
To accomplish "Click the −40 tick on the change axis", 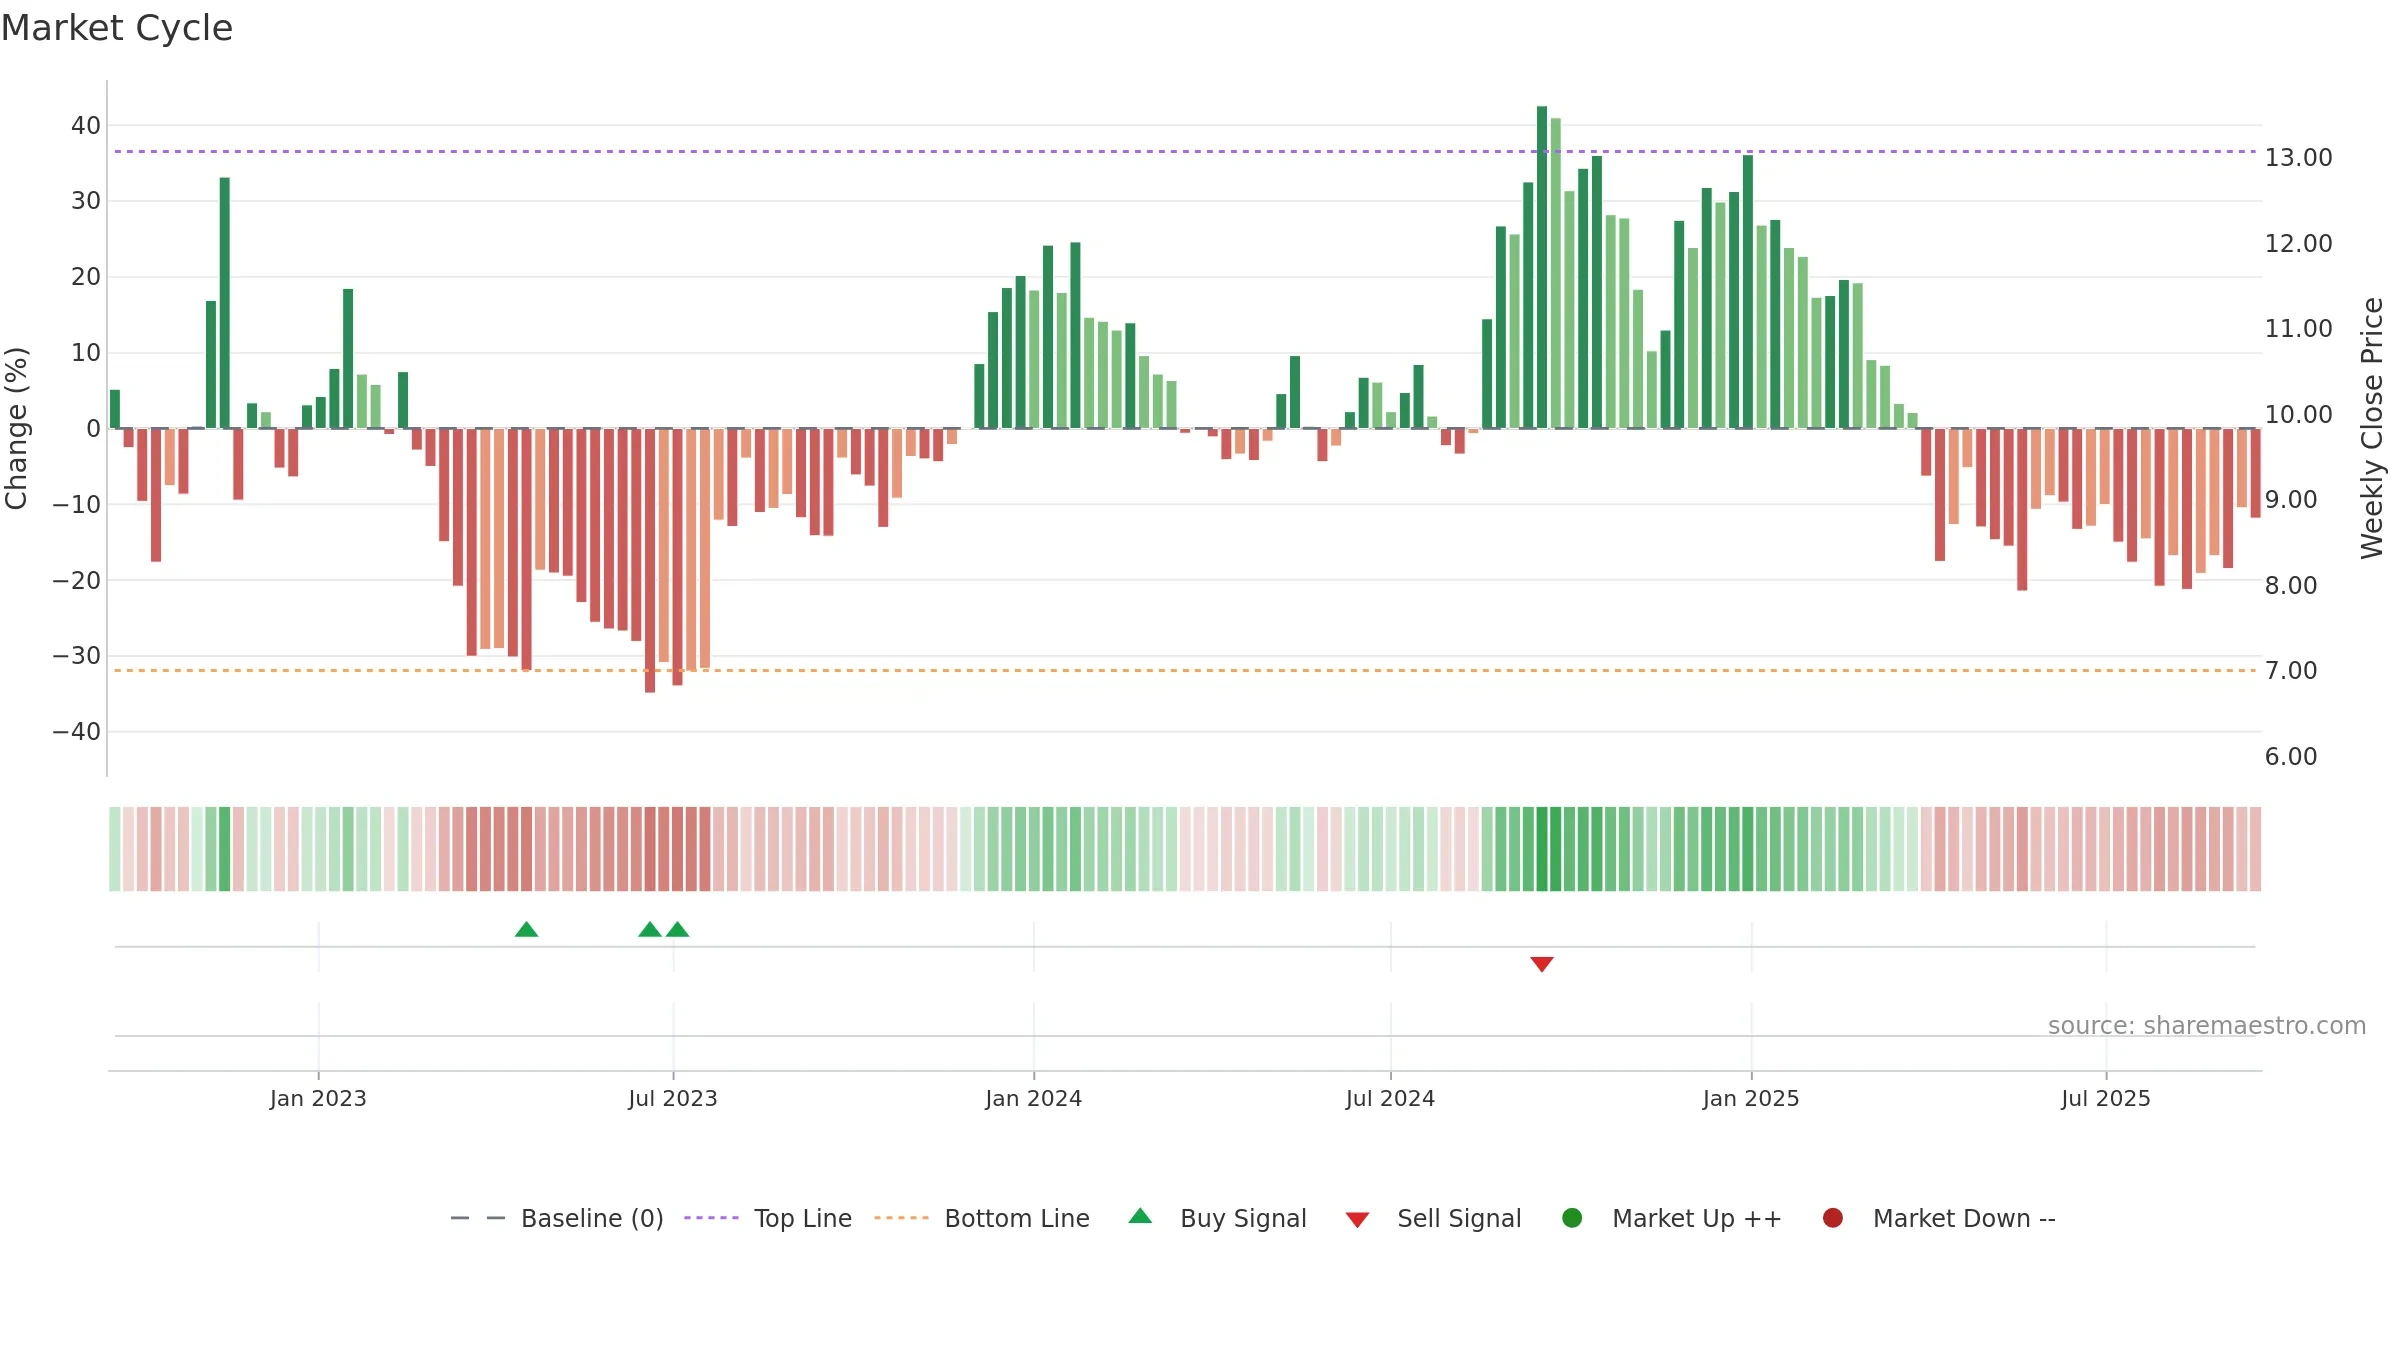I will [77, 732].
